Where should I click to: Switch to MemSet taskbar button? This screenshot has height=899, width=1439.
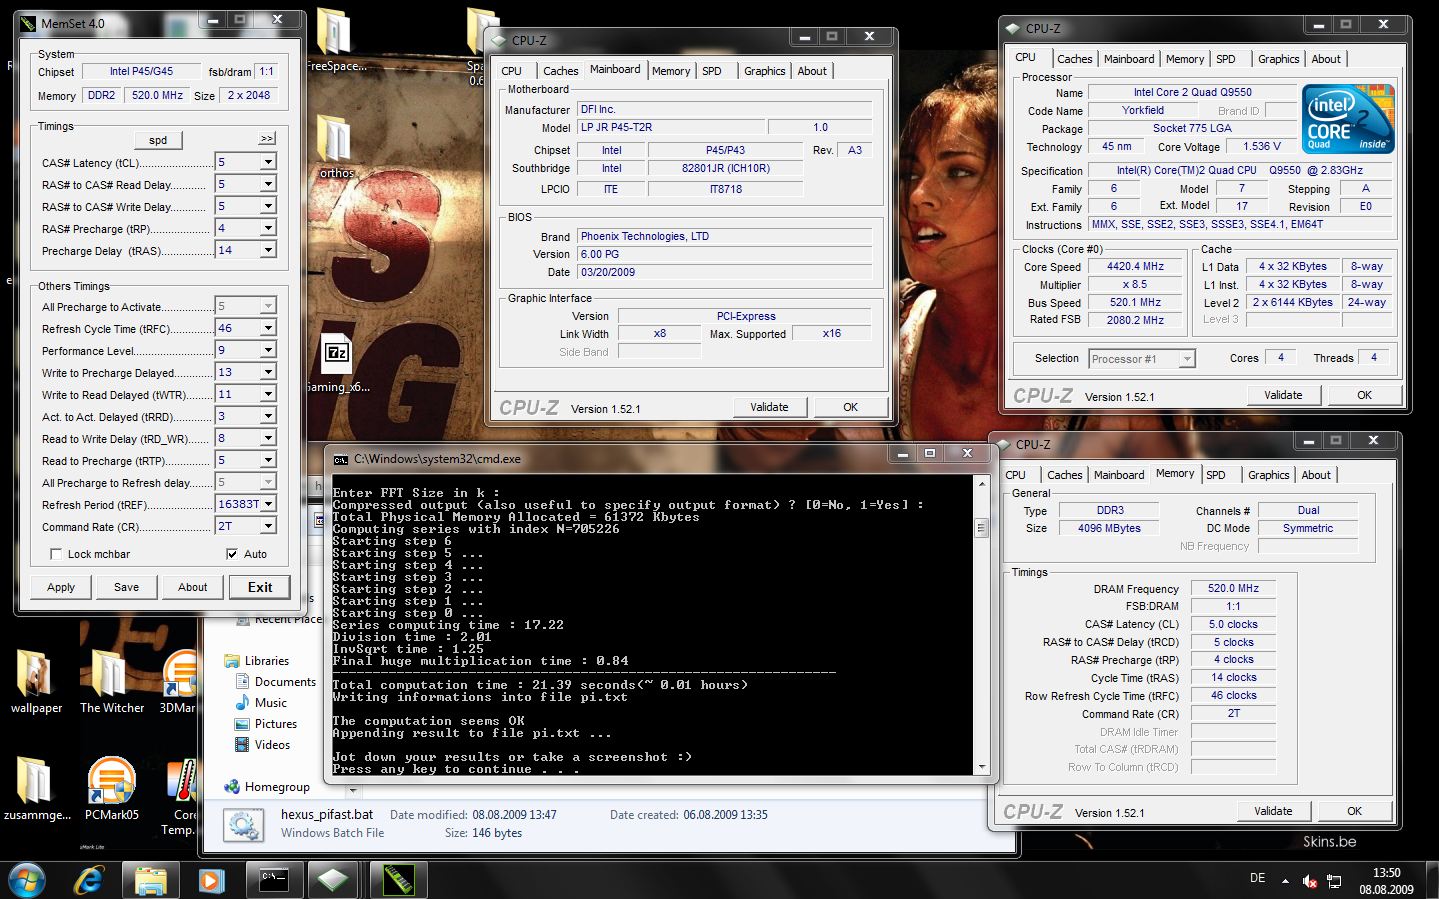(x=398, y=880)
